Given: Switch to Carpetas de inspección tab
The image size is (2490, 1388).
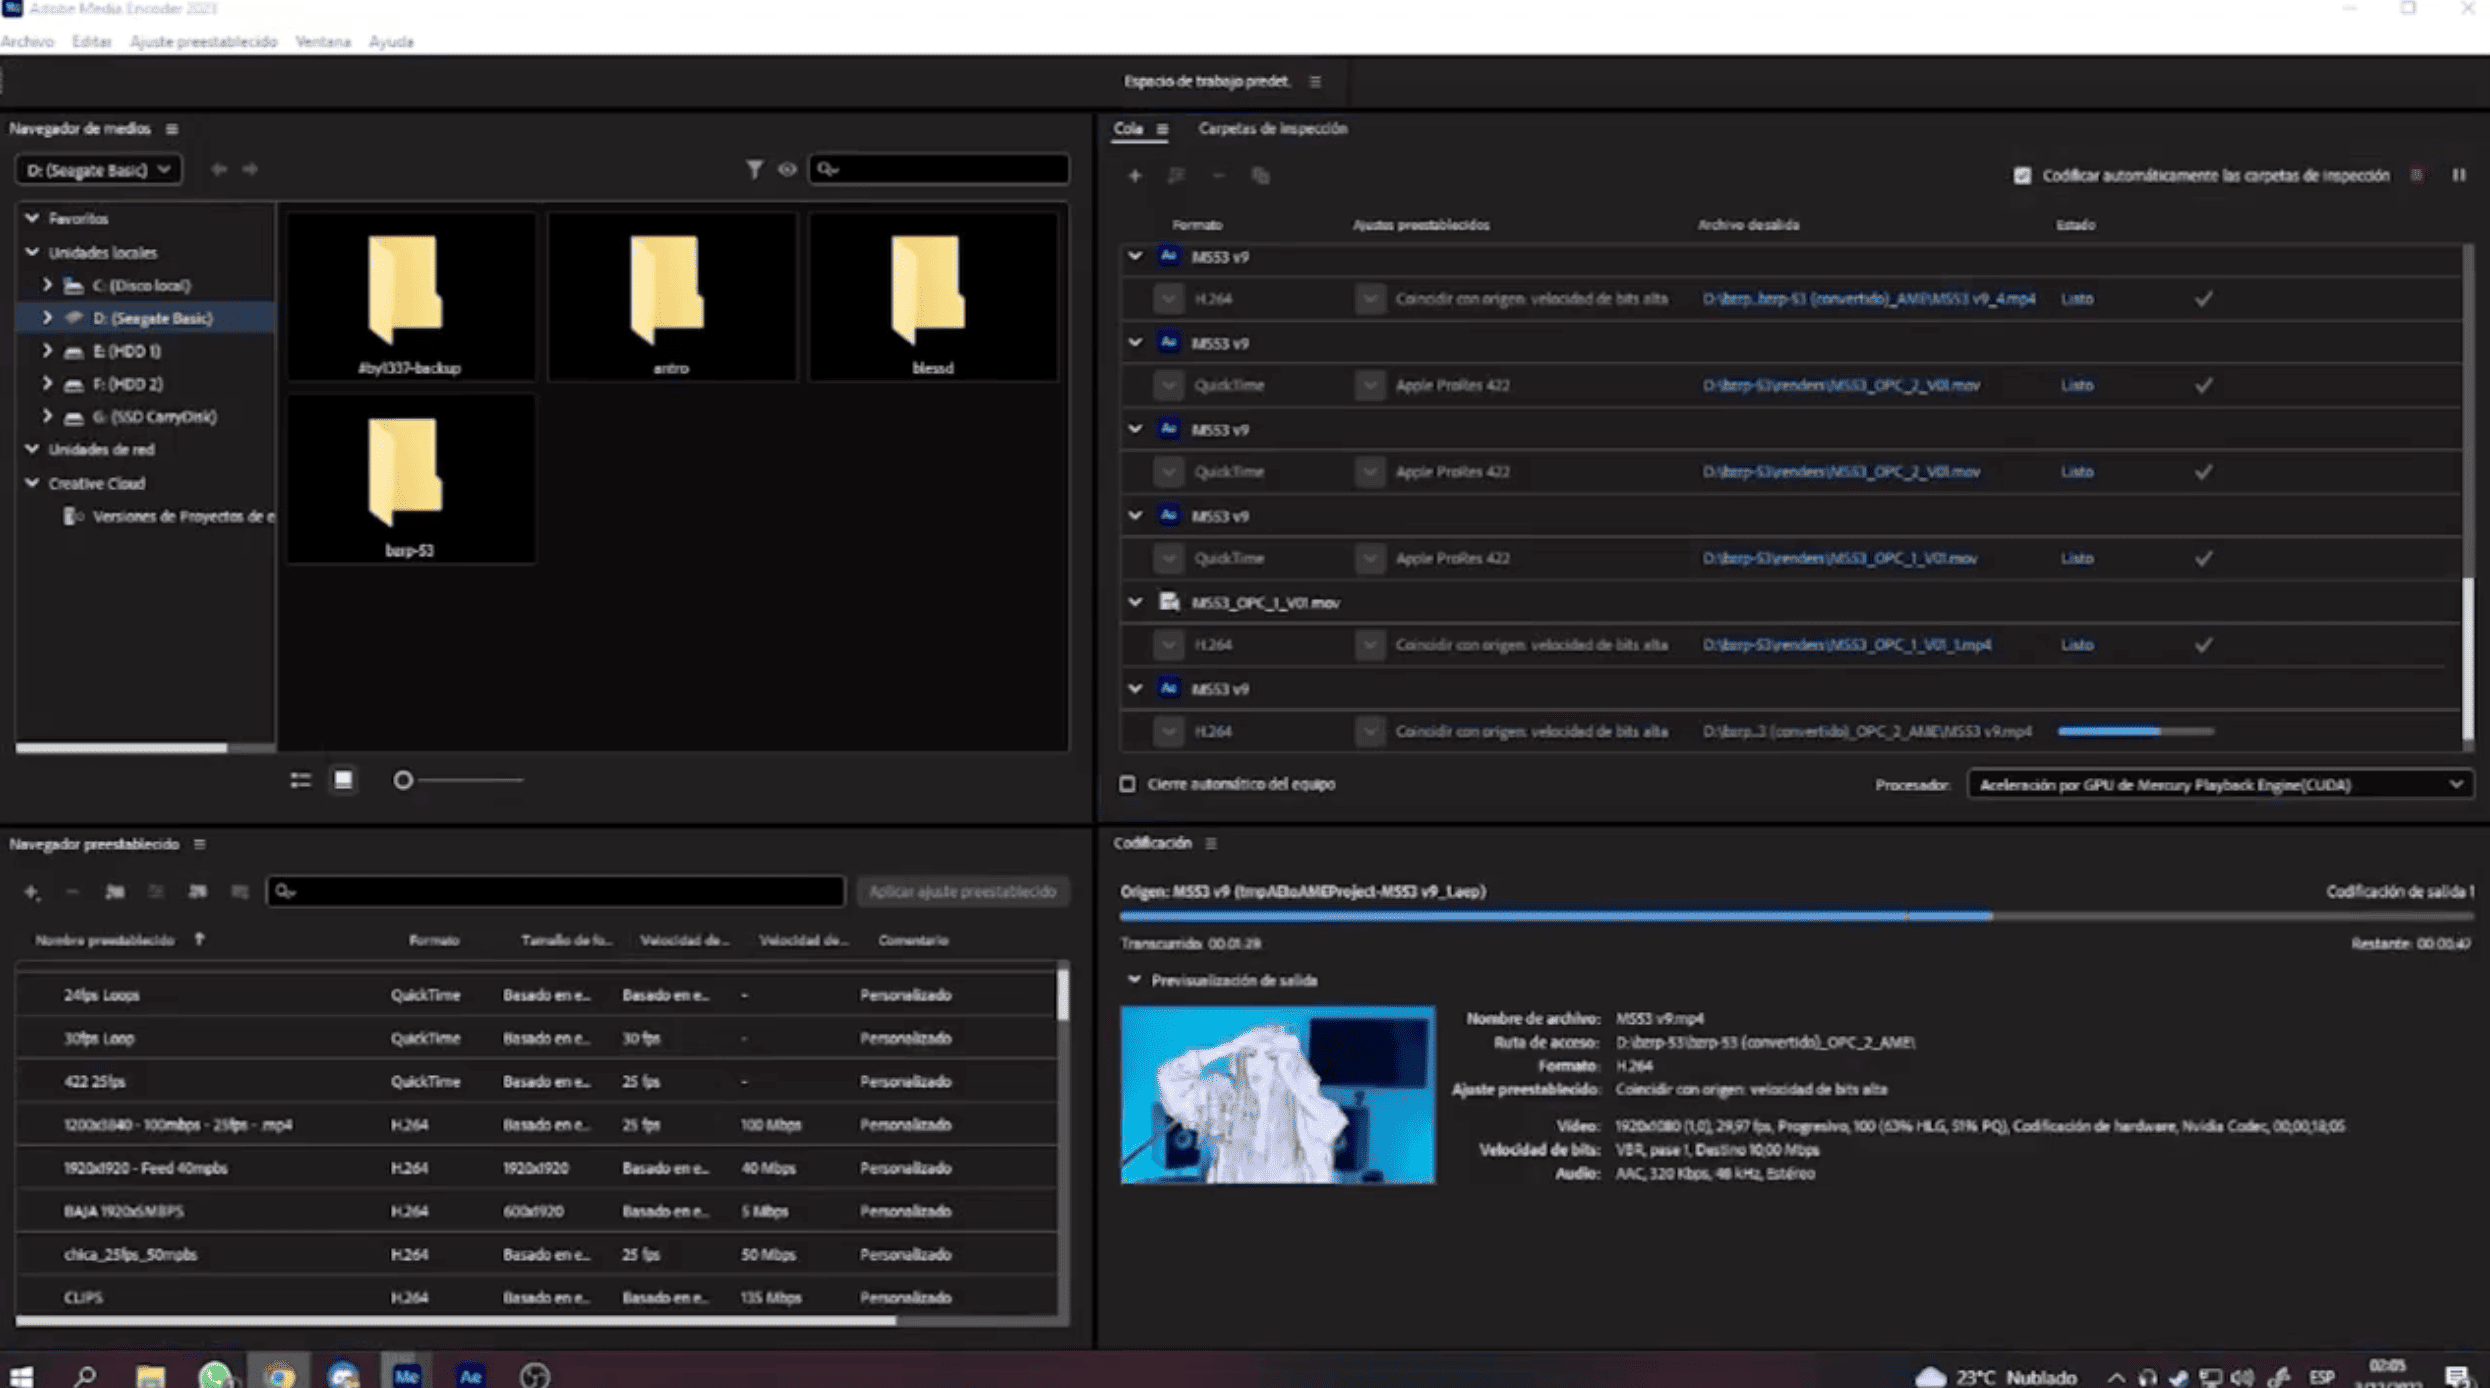Looking at the screenshot, I should [x=1272, y=128].
